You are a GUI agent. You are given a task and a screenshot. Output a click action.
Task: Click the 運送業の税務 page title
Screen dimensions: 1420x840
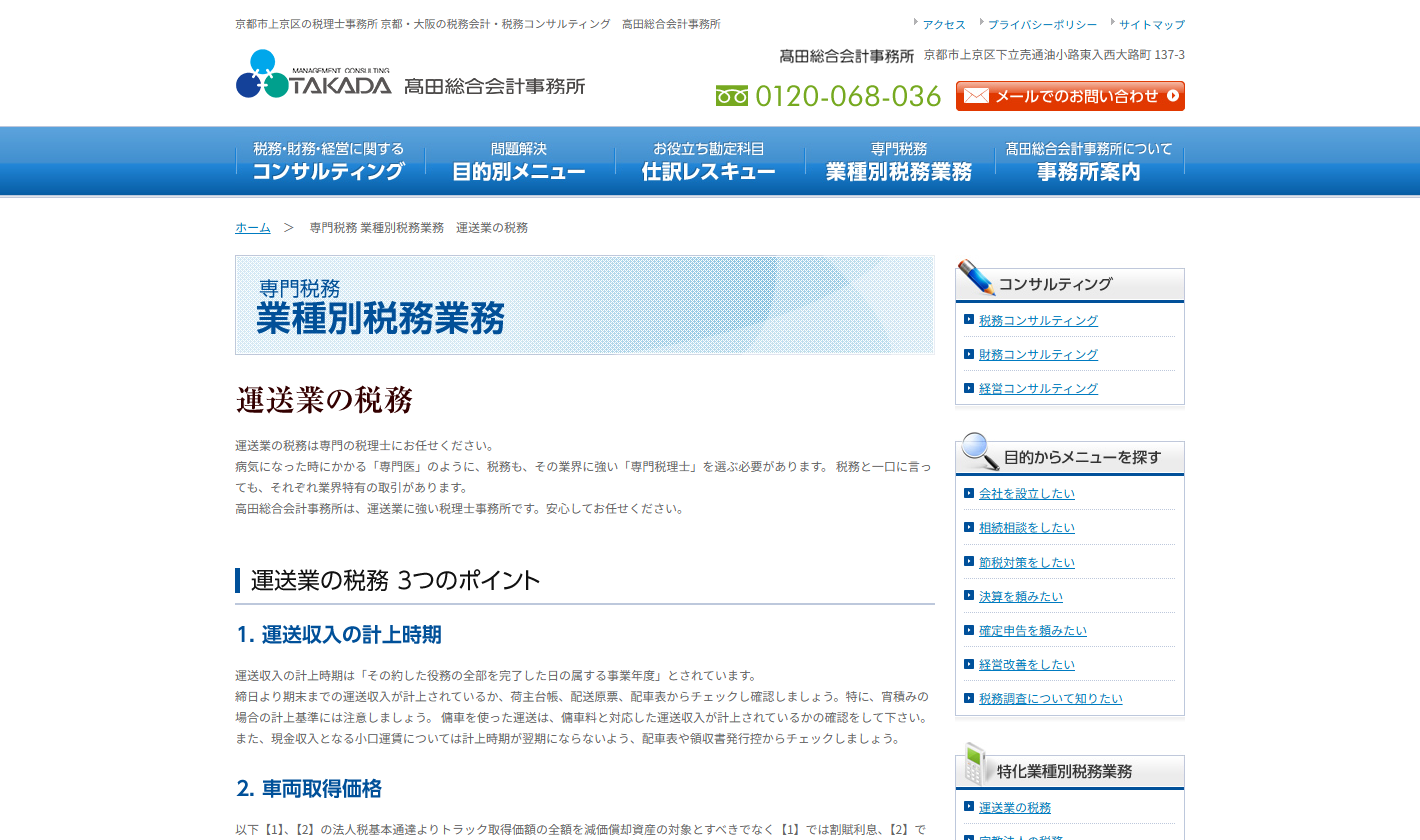coord(325,400)
